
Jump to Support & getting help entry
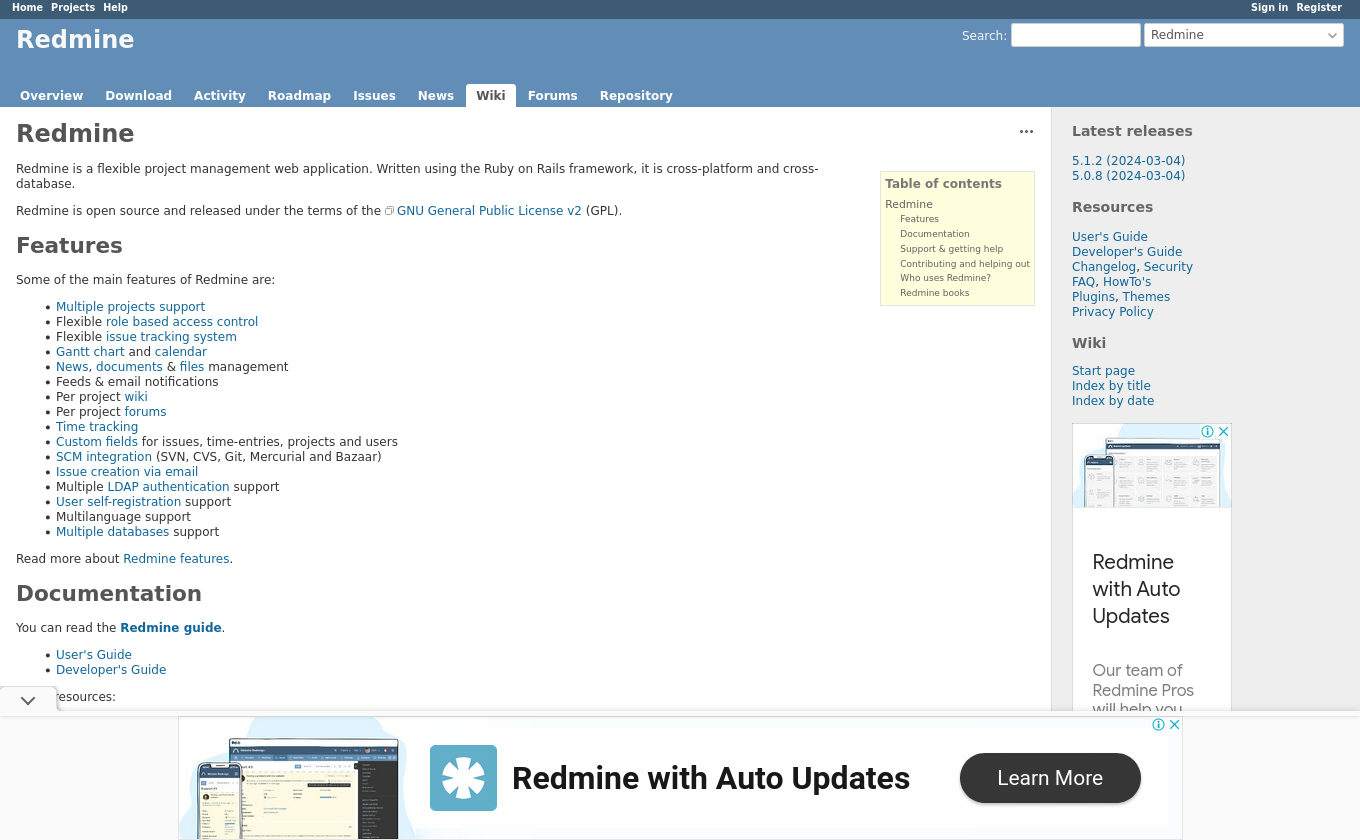coord(951,249)
